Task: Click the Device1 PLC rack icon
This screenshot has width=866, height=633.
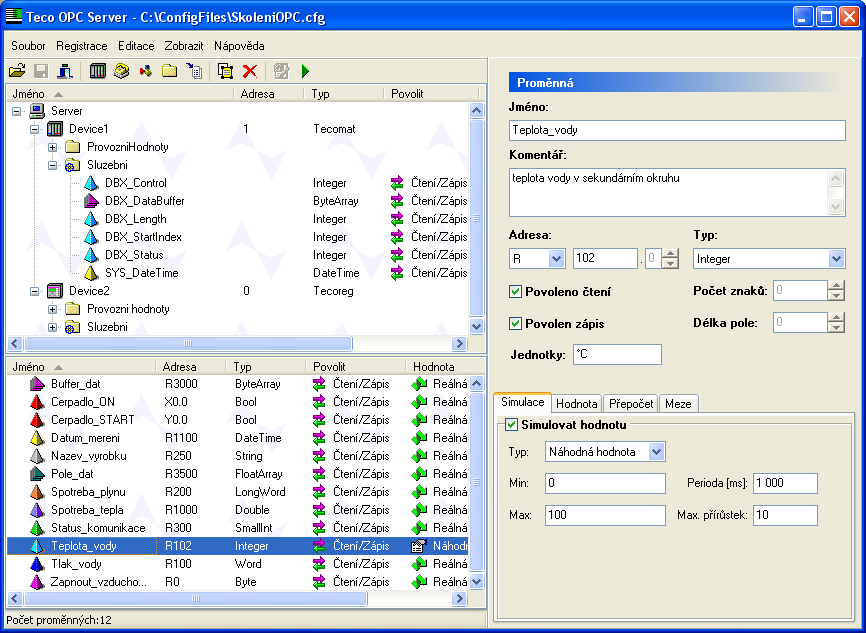Action: [x=55, y=129]
